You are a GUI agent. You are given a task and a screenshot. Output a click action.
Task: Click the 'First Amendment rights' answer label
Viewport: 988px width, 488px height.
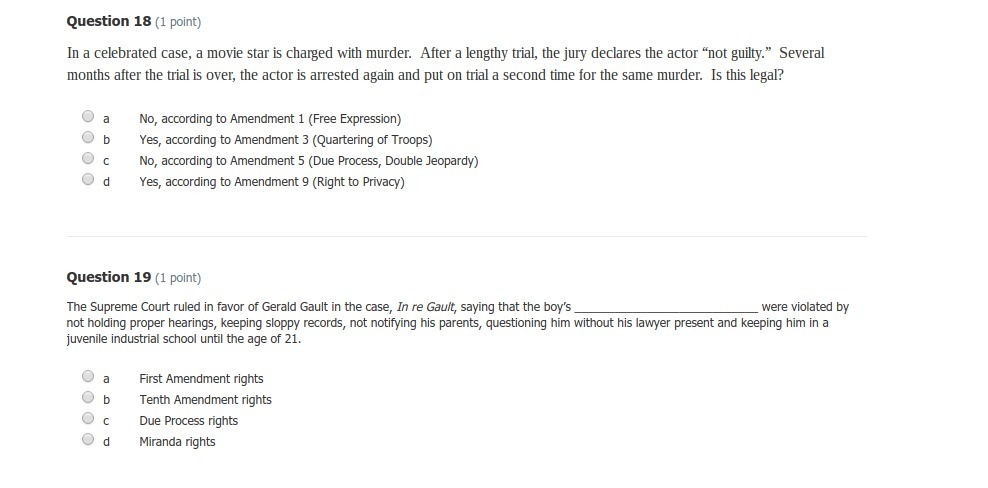(201, 379)
